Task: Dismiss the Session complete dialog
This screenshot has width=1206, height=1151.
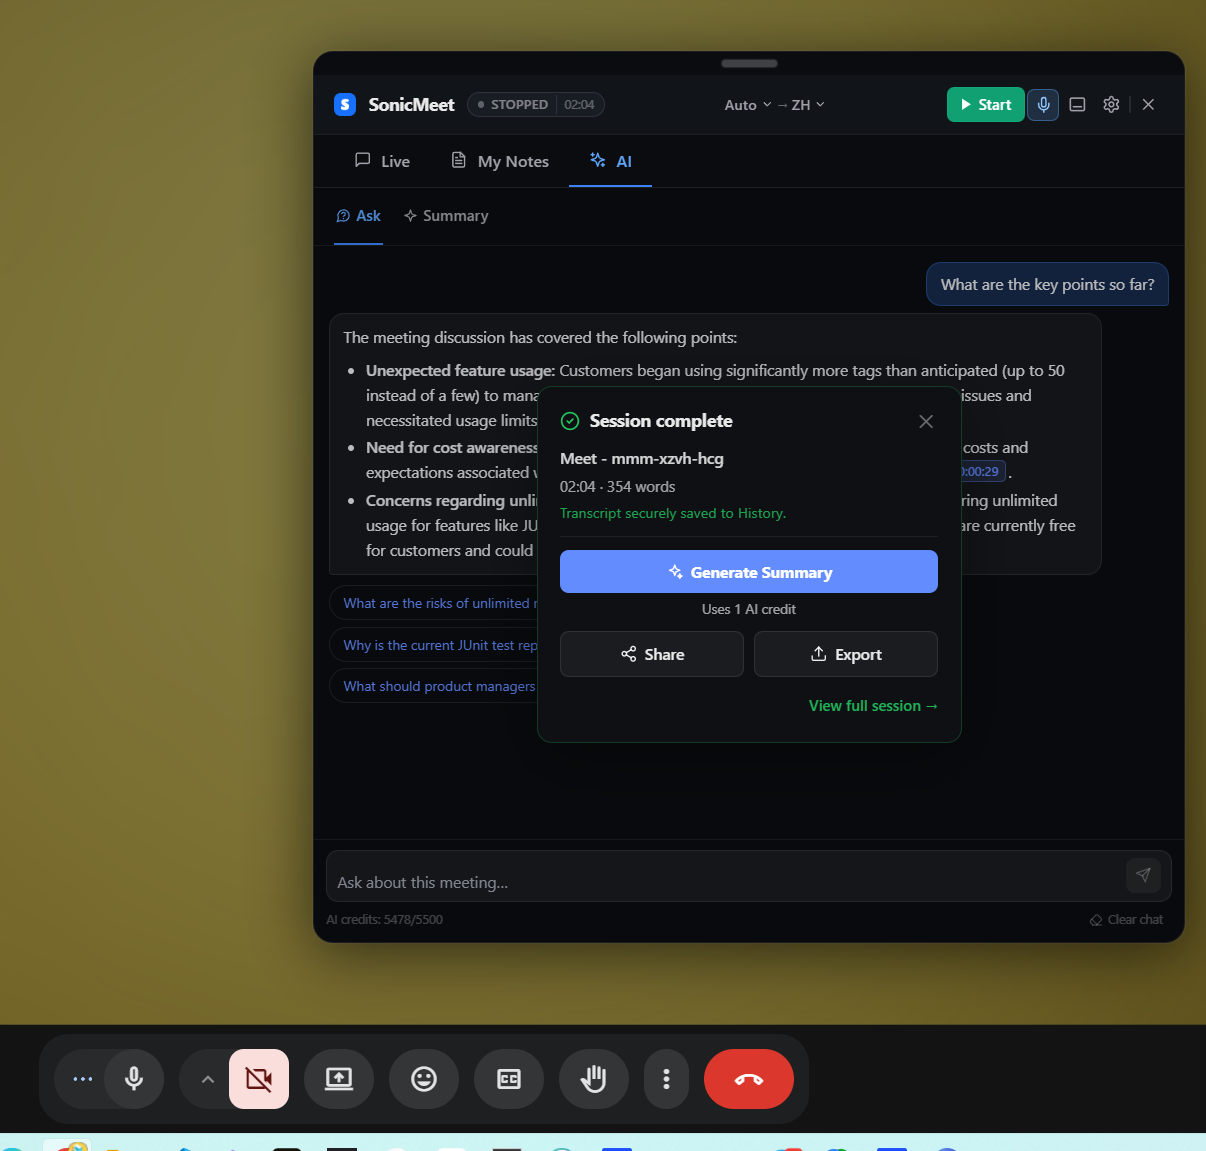Action: point(926,421)
